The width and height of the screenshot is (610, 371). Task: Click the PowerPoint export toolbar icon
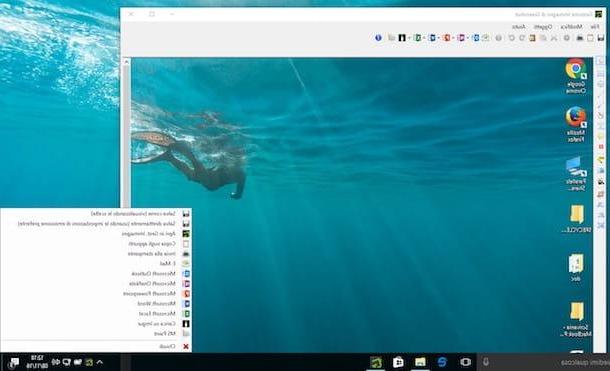[x=447, y=38]
